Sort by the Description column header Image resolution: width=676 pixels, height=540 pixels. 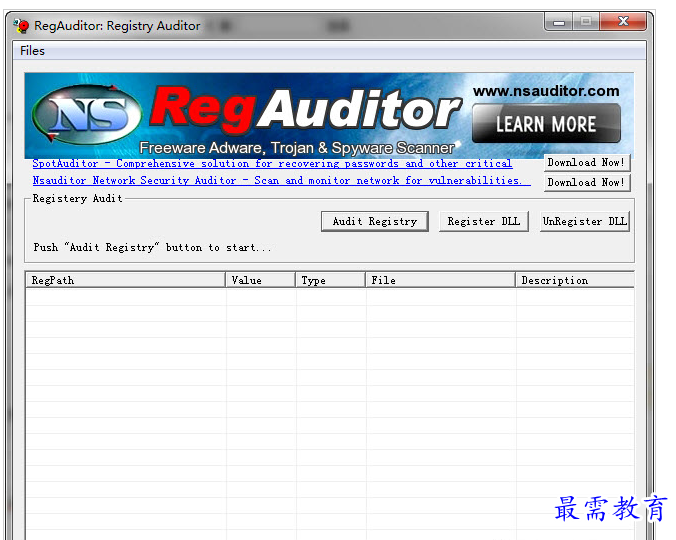click(575, 280)
